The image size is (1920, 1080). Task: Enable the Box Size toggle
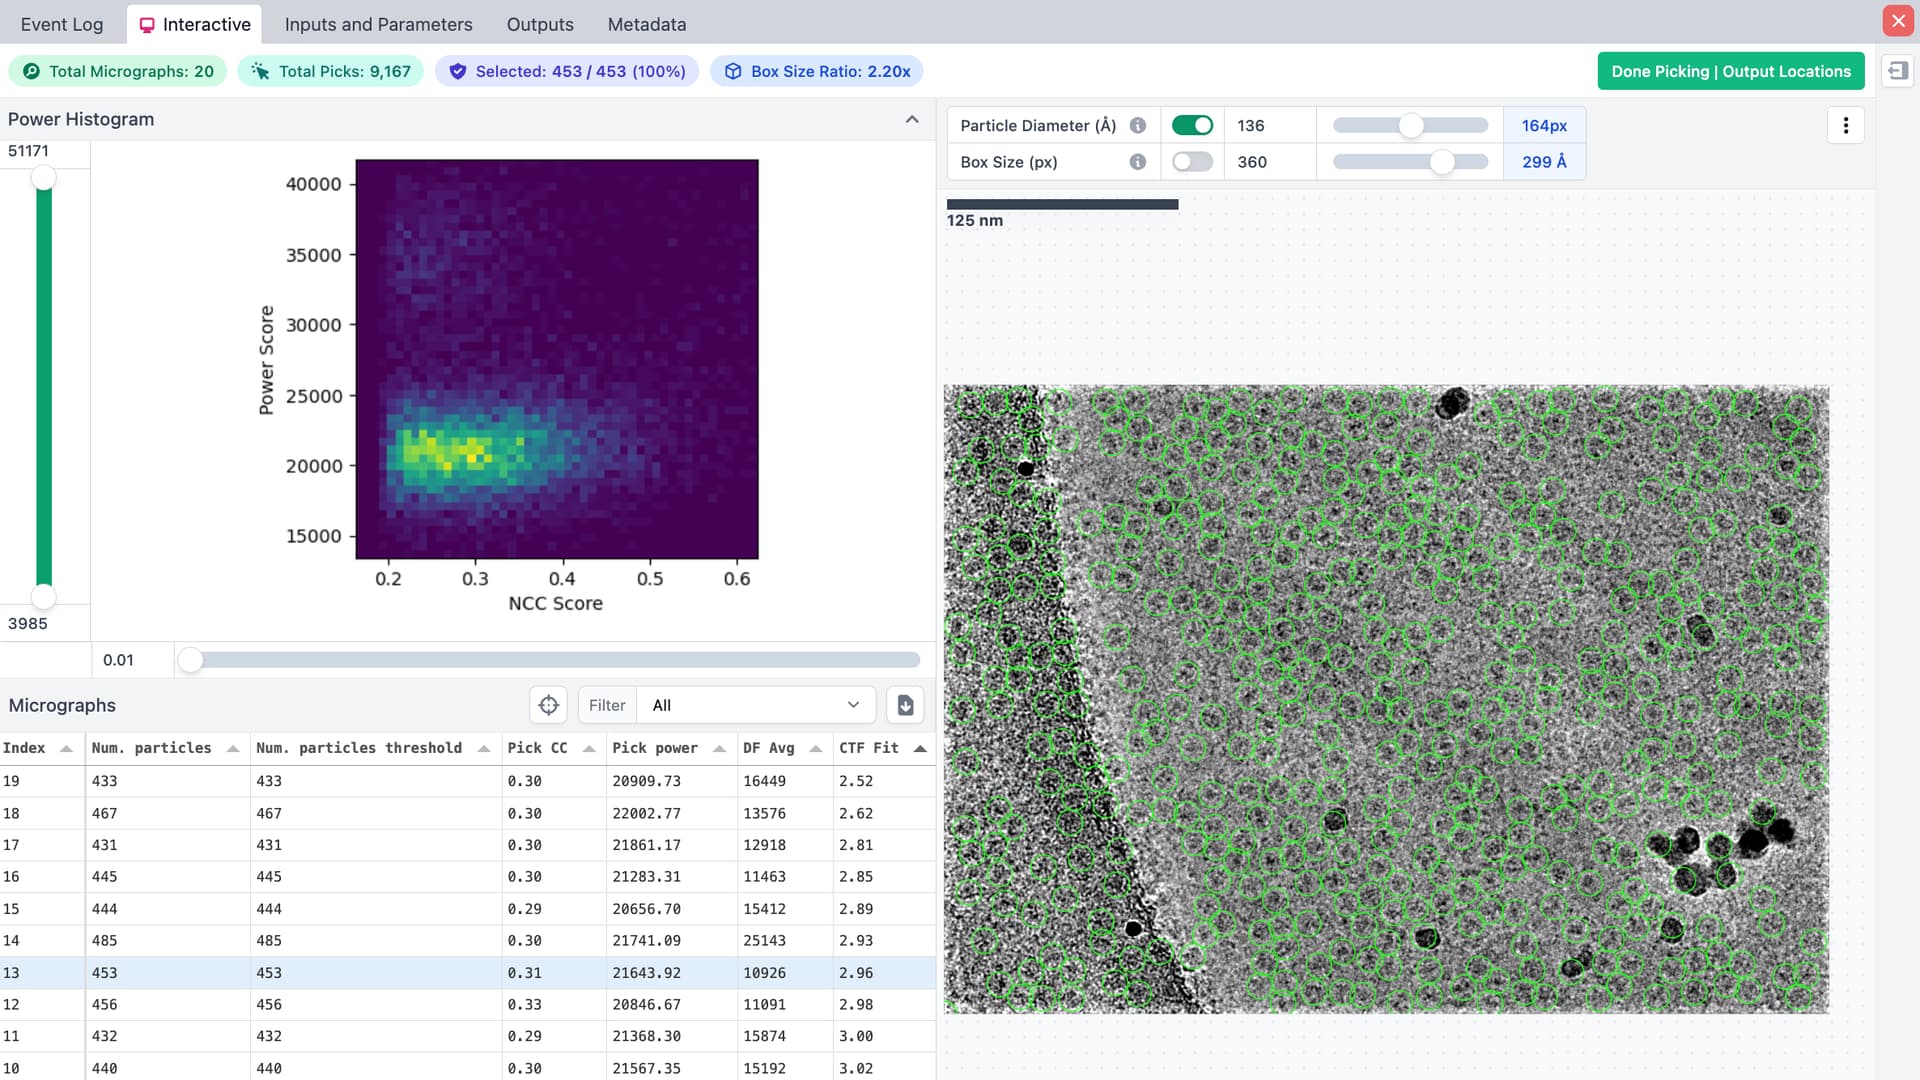click(1192, 162)
